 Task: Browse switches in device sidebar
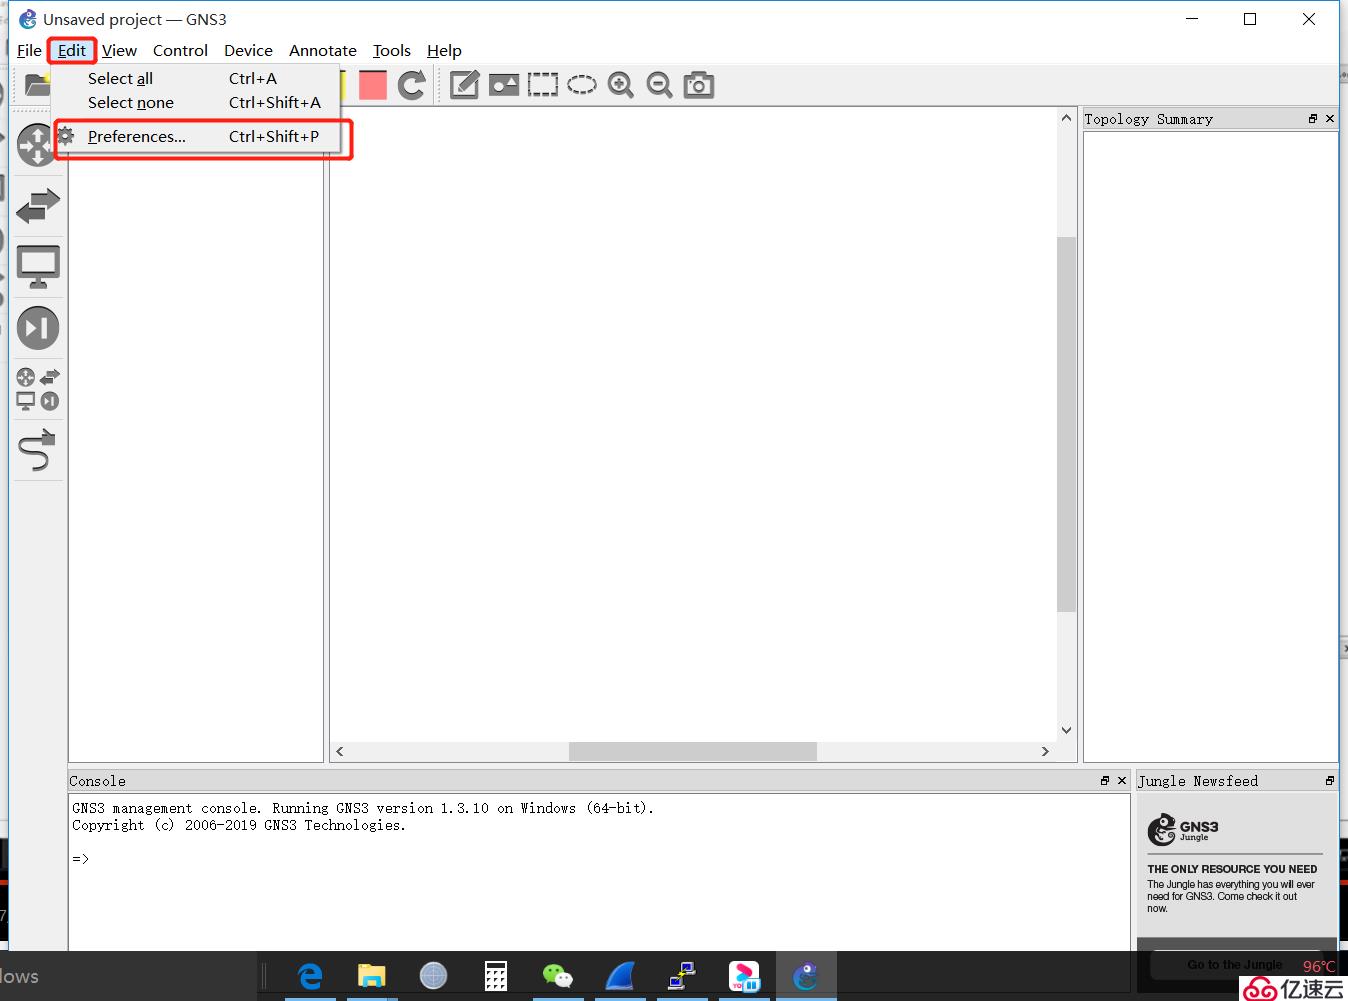(x=38, y=205)
